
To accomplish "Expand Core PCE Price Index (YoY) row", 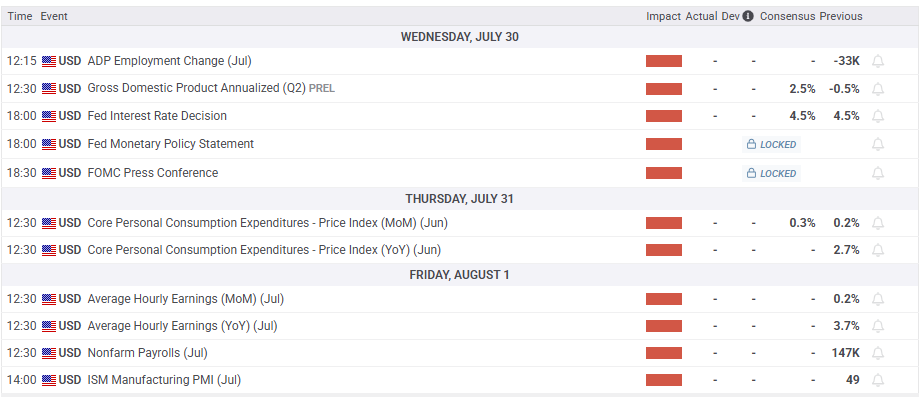I will pyautogui.click(x=460, y=250).
